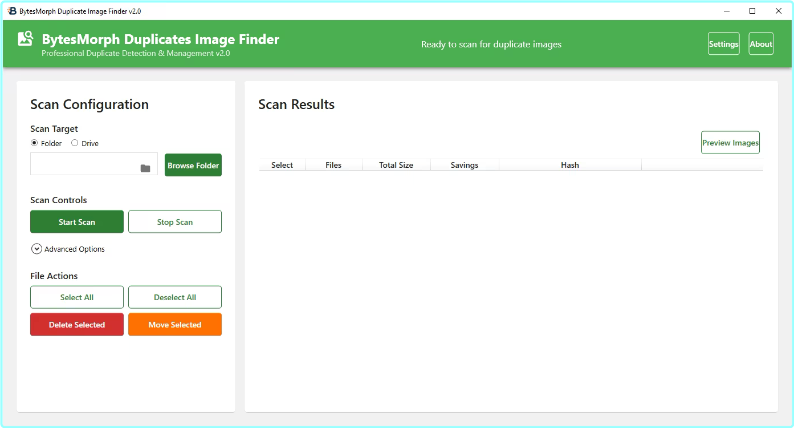The image size is (794, 428).
Task: Click the app icon in title bar
Action: [11, 10]
